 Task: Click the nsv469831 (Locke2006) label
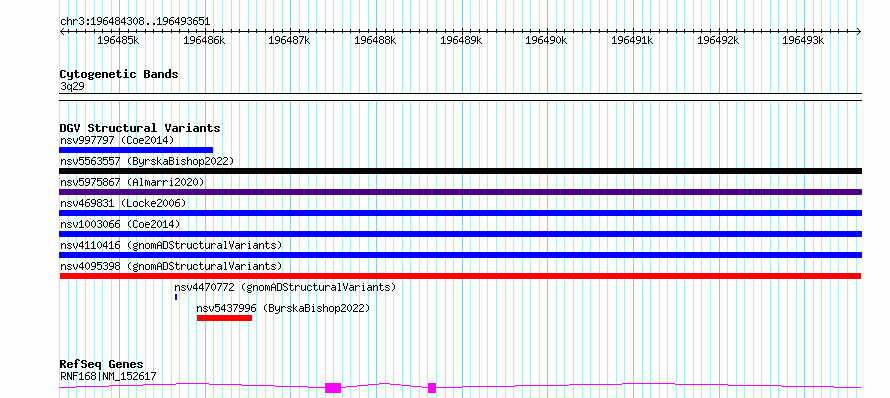pos(123,203)
